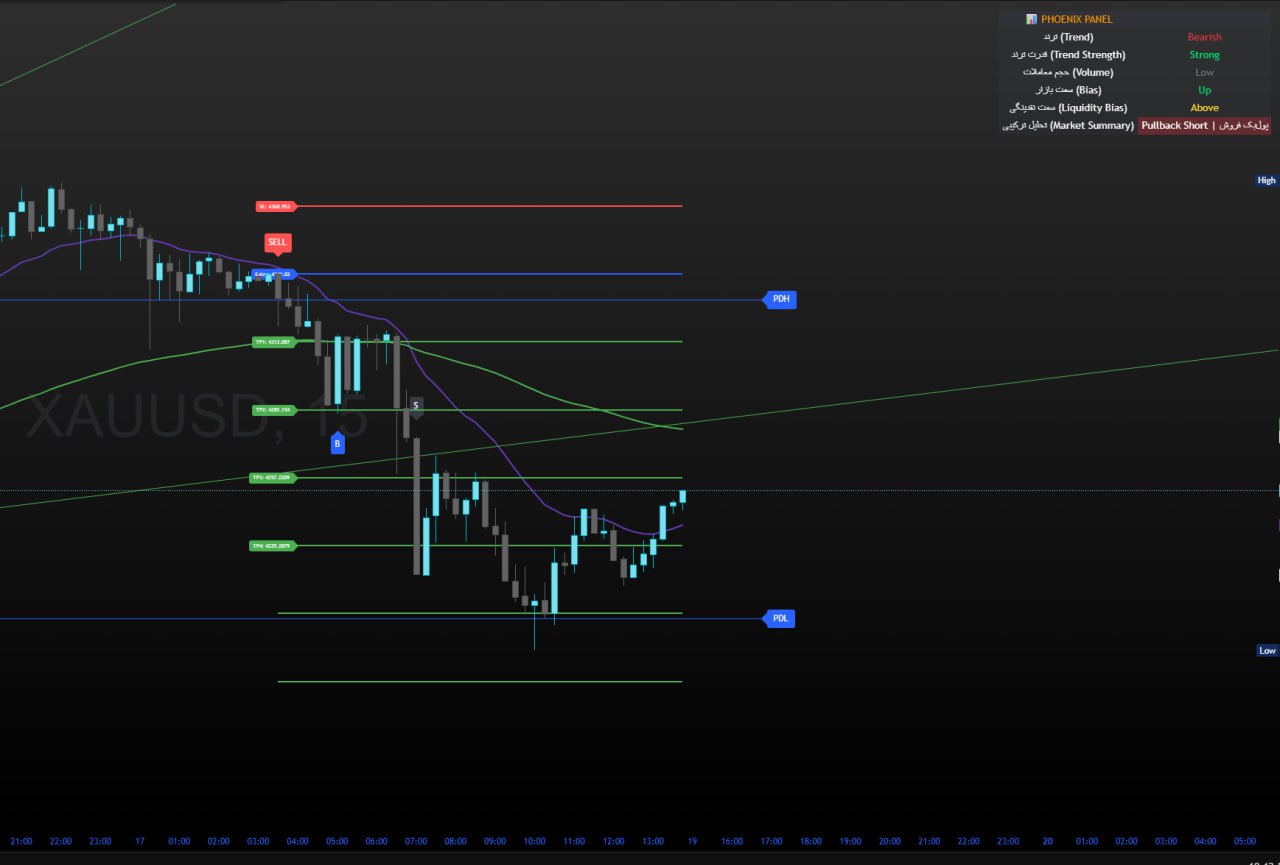Click the XAUUSD watermark text
1280x865 pixels.
145,417
